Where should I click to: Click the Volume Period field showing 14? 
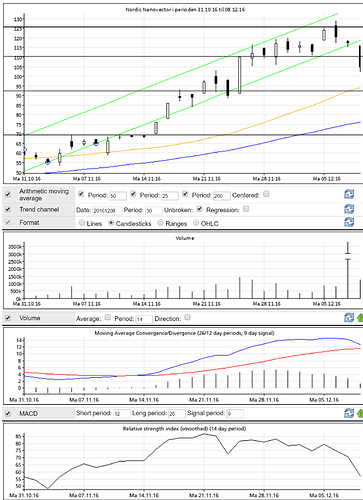tap(144, 319)
